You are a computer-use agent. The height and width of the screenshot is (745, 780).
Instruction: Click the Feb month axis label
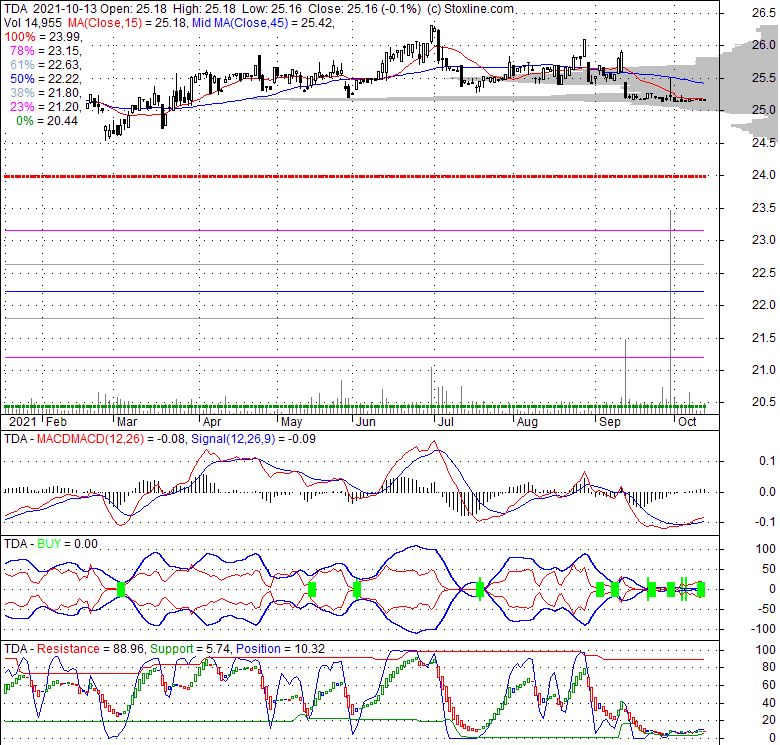coord(56,422)
